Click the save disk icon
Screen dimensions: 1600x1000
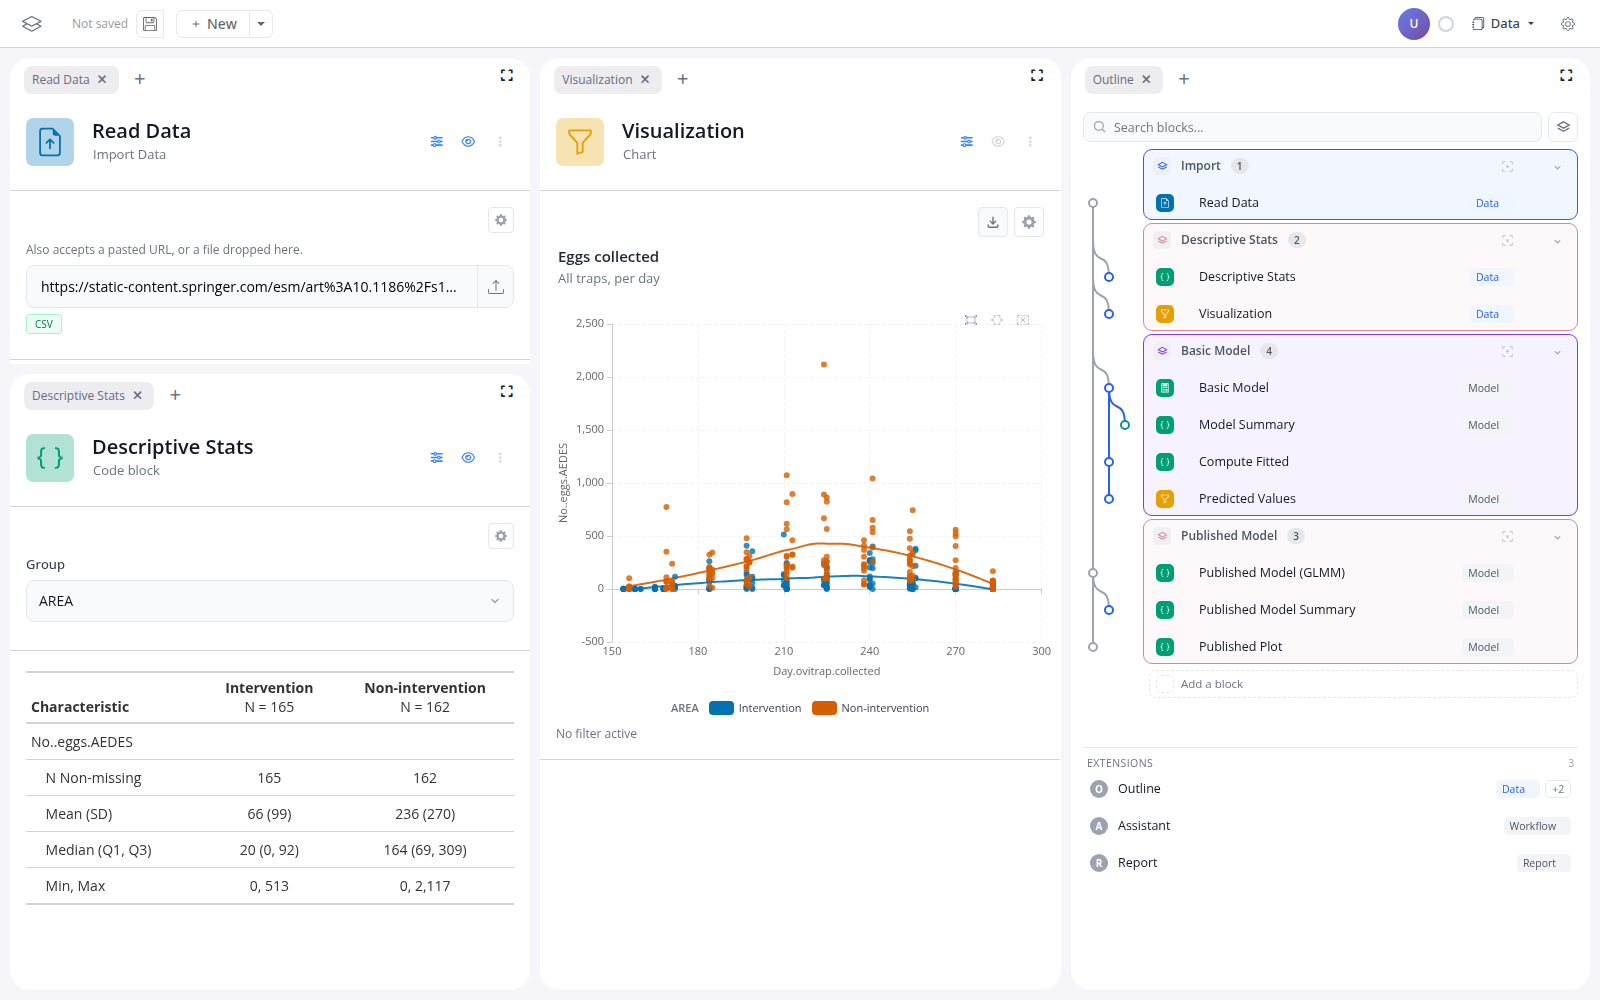[150, 24]
